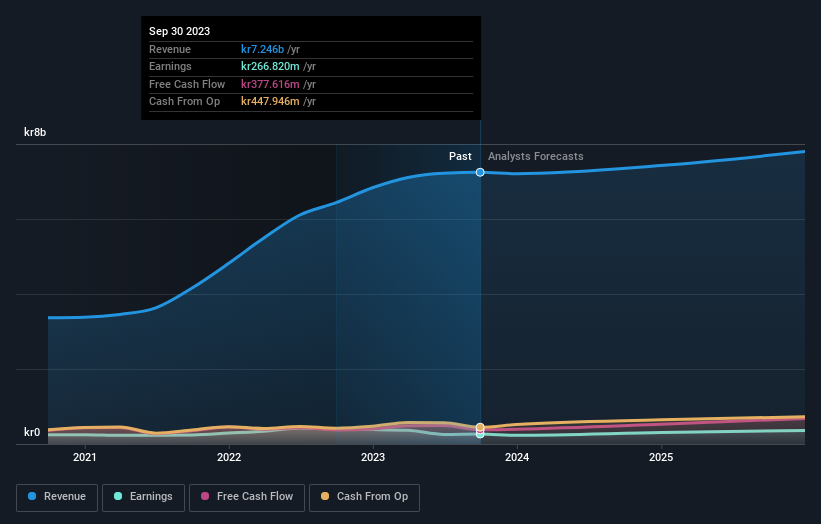The width and height of the screenshot is (821, 524).
Task: Select the orange Cash From Op data point
Action: (480, 427)
